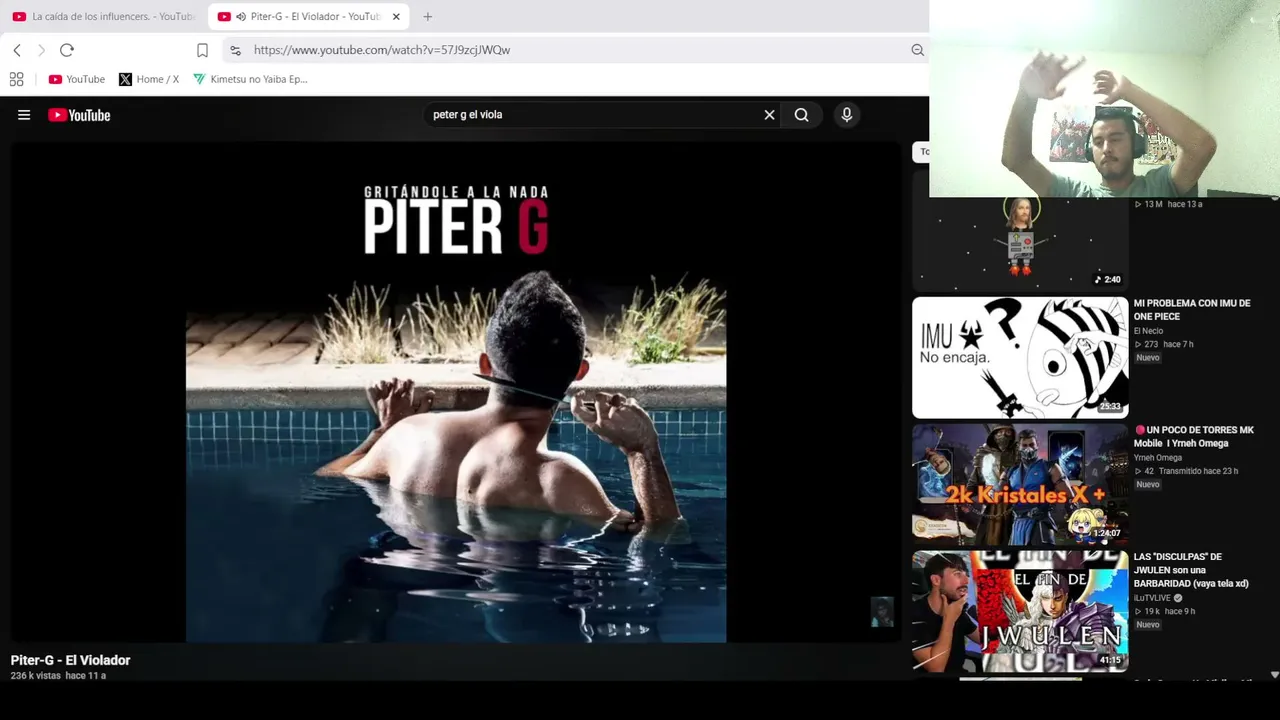Open the title LAS DISCULPAS DE JWULEN
This screenshot has width=1280, height=720.
[x=1191, y=570]
